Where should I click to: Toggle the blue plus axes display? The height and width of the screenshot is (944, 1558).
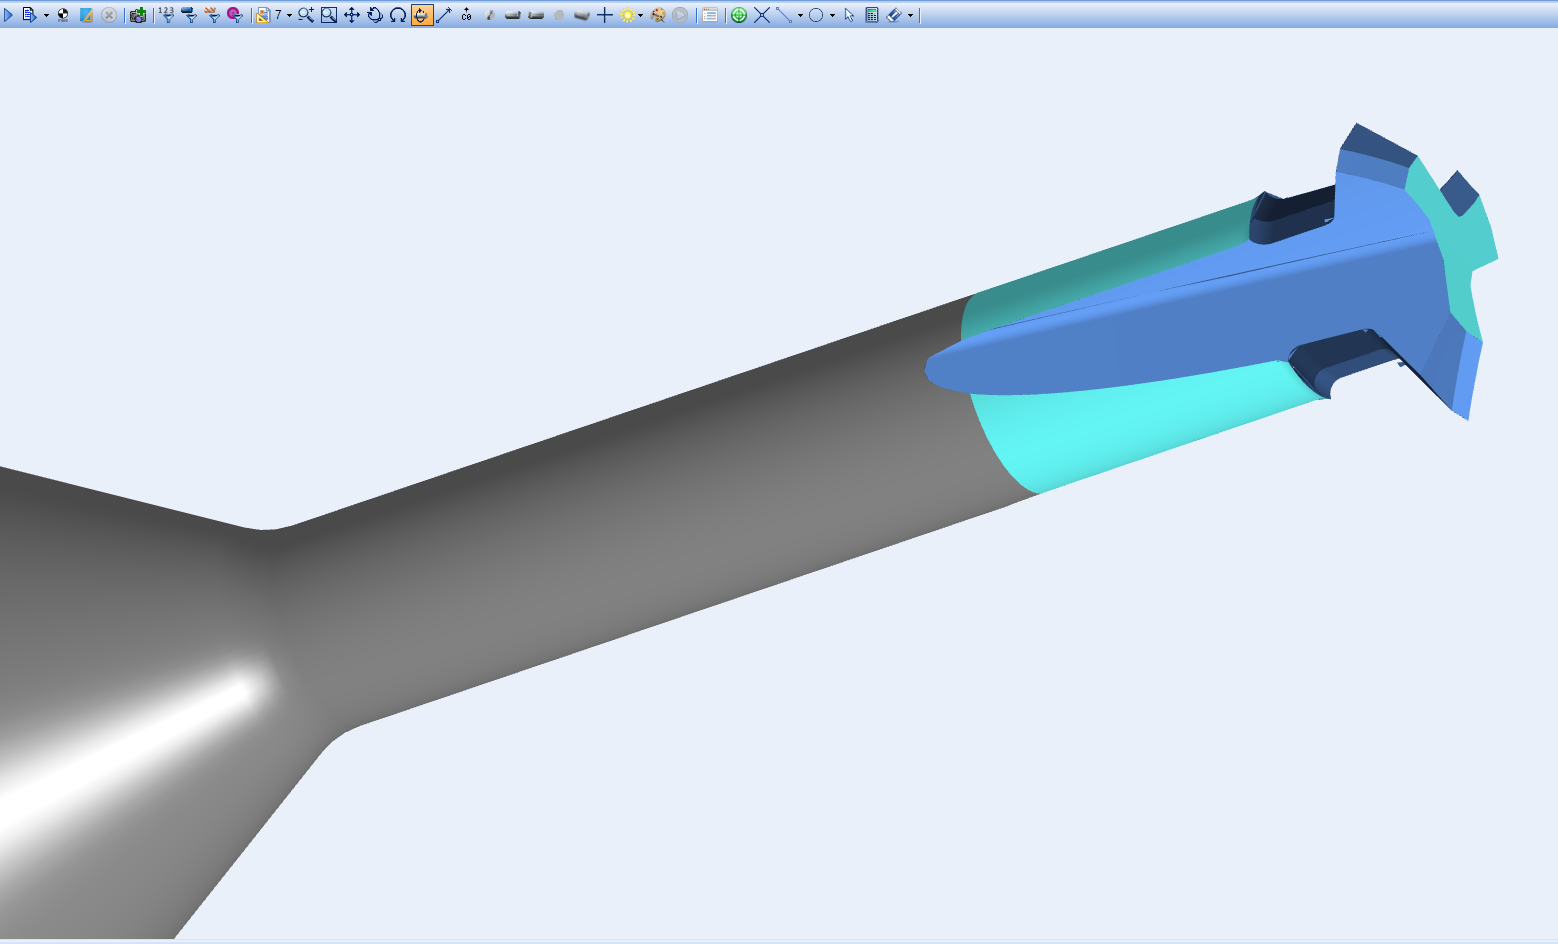pos(605,15)
